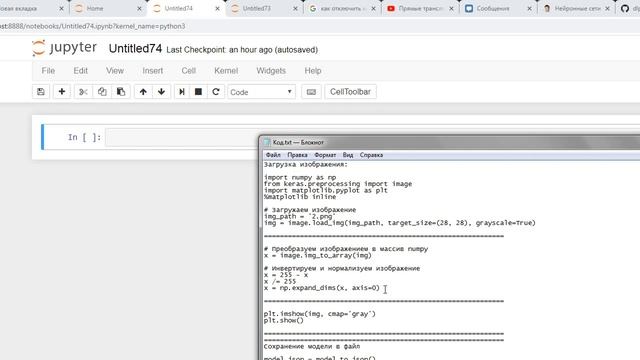Click the Jupyter logo
This screenshot has width=640, height=360.
64,48
